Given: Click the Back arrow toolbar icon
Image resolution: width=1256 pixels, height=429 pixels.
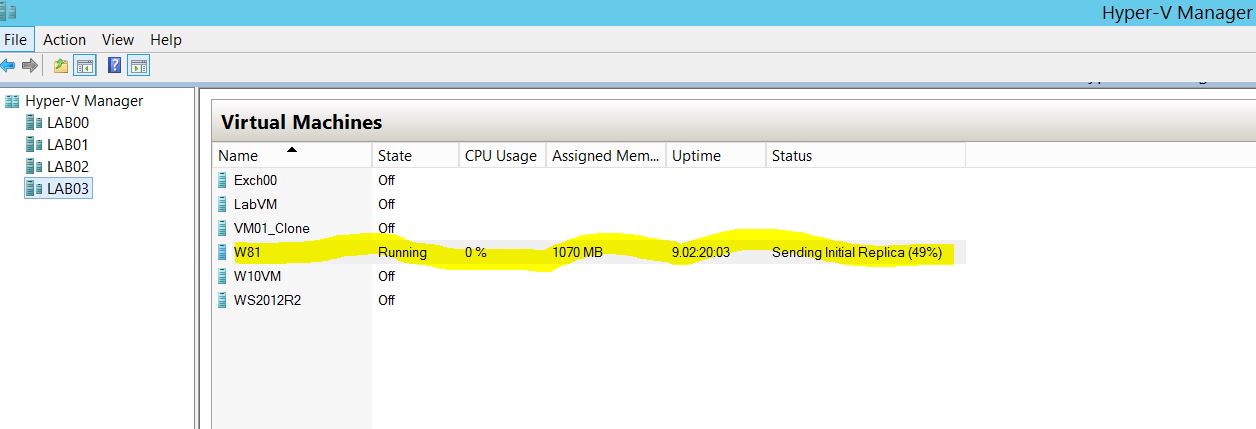Looking at the screenshot, I should click(8, 66).
